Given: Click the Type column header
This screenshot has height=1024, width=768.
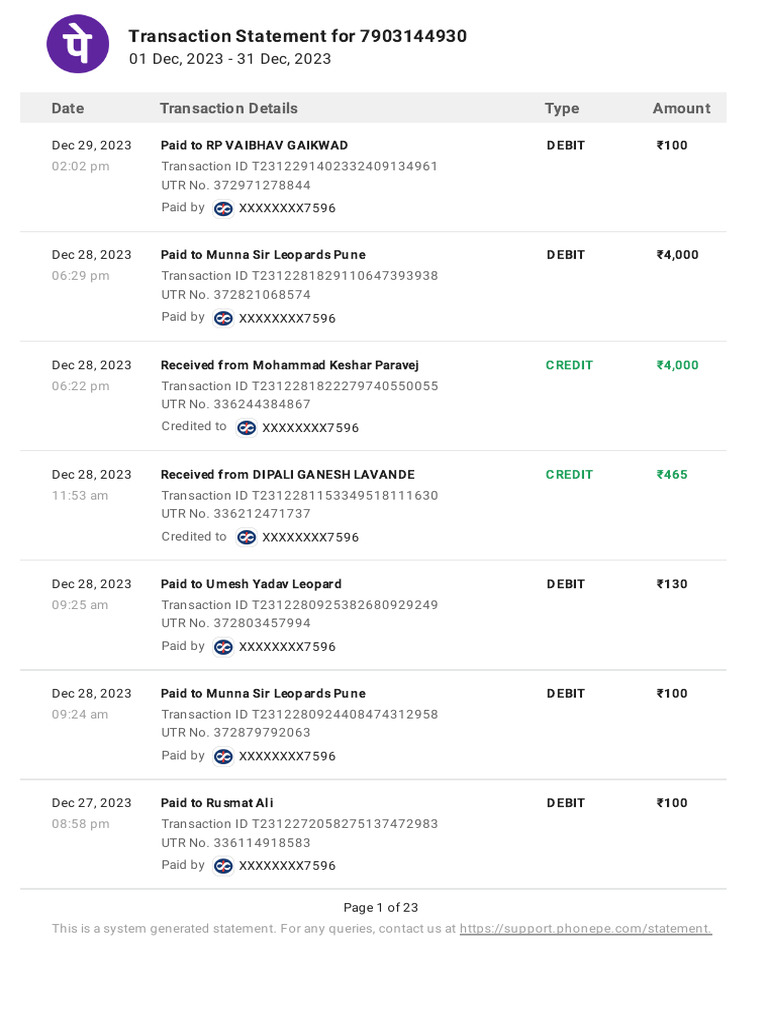Looking at the screenshot, I should coord(562,108).
